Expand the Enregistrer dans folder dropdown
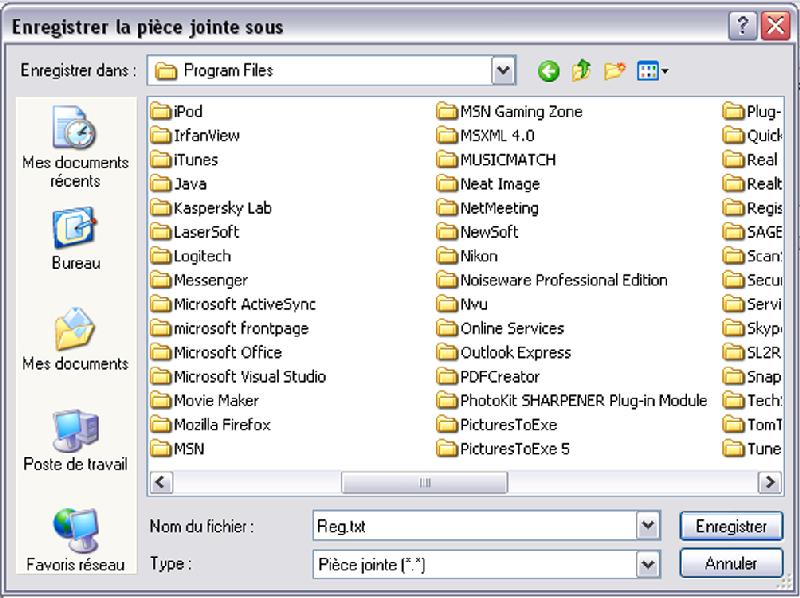The width and height of the screenshot is (800, 598). (x=504, y=70)
